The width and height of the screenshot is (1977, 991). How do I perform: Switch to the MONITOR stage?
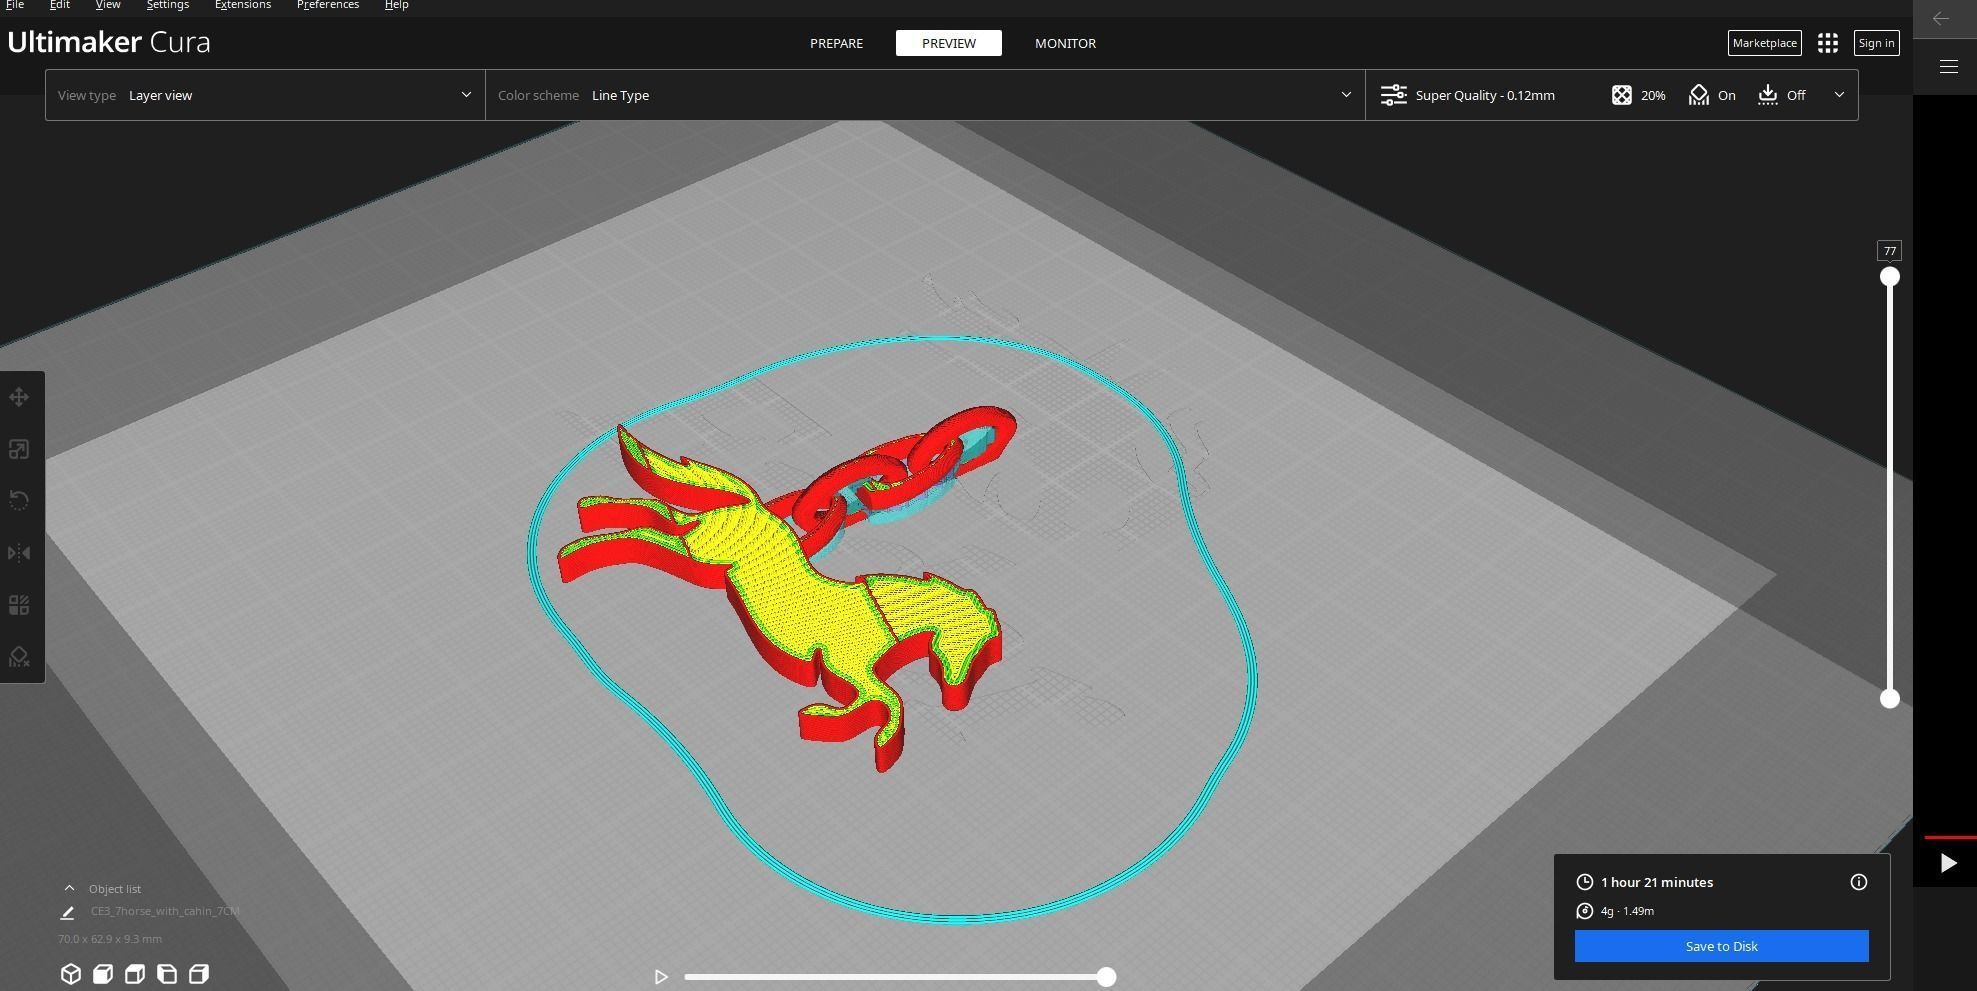tap(1065, 43)
